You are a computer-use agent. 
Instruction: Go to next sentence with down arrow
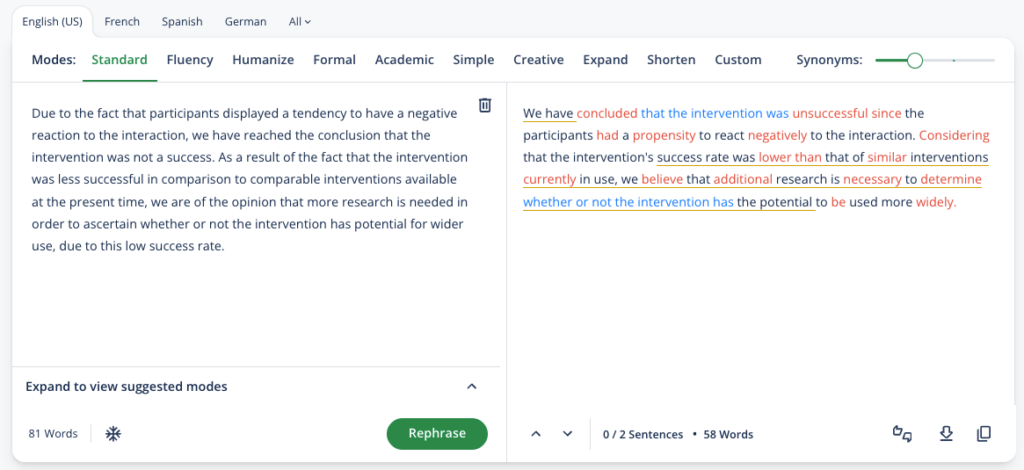pyautogui.click(x=567, y=434)
